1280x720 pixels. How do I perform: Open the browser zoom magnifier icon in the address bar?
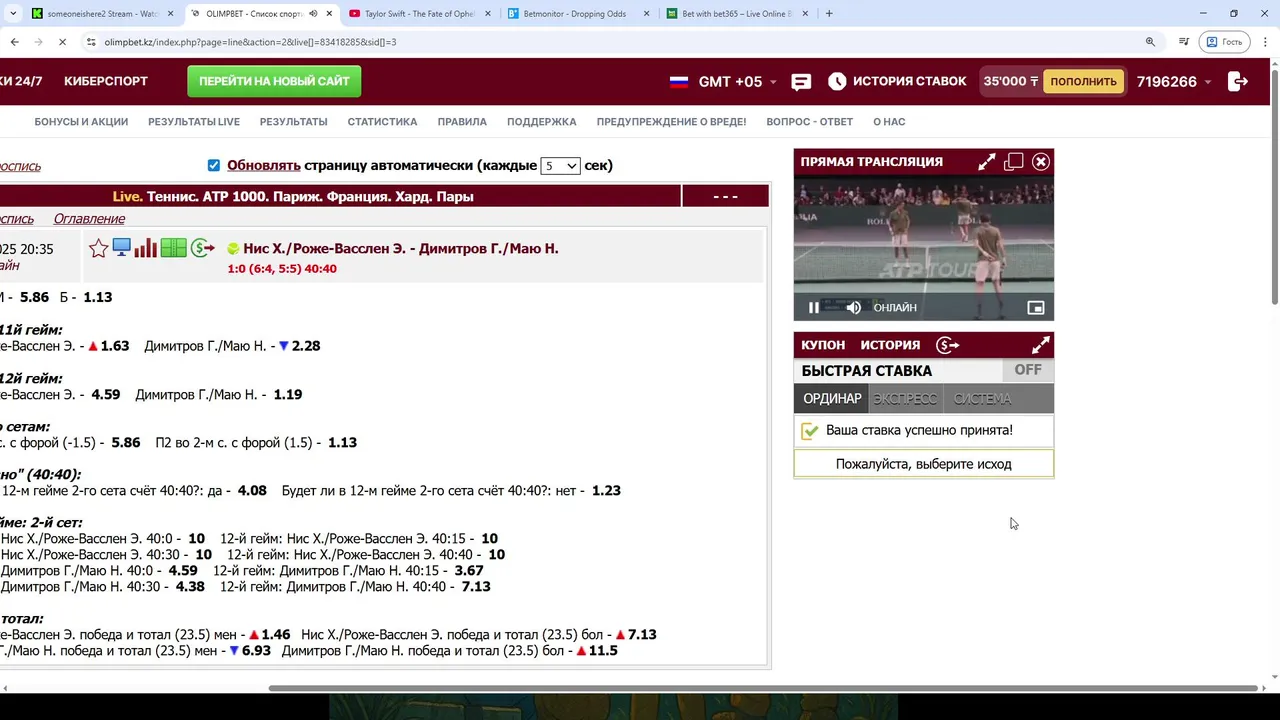tap(1150, 42)
